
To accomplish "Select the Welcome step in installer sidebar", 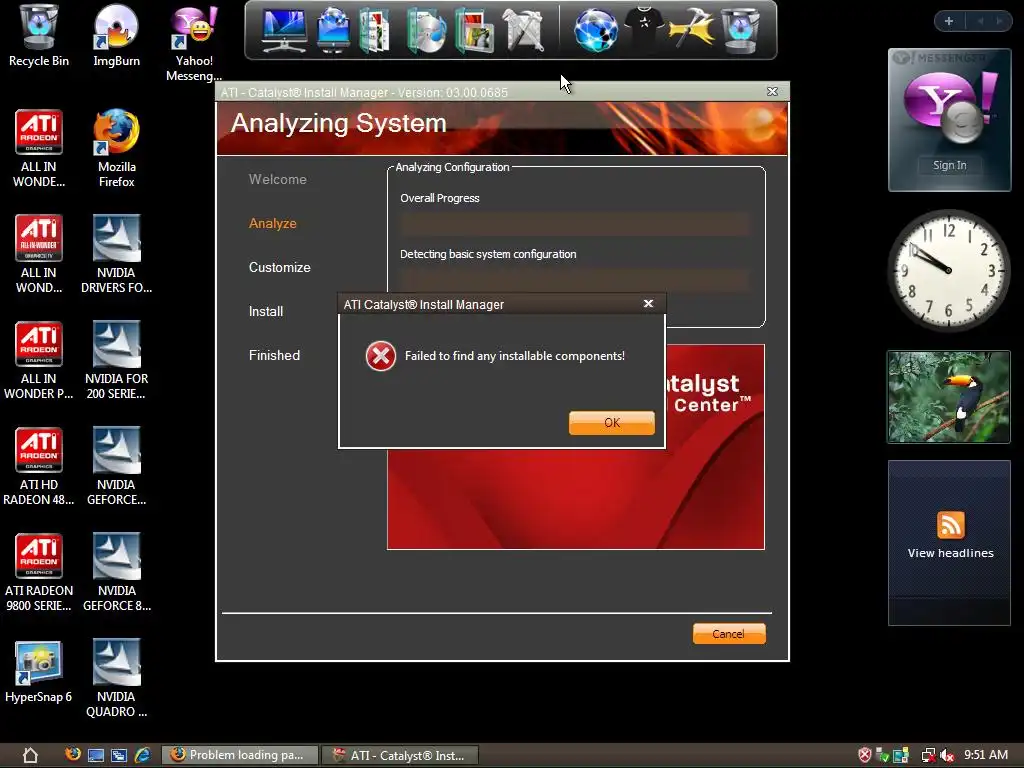I will click(x=278, y=180).
